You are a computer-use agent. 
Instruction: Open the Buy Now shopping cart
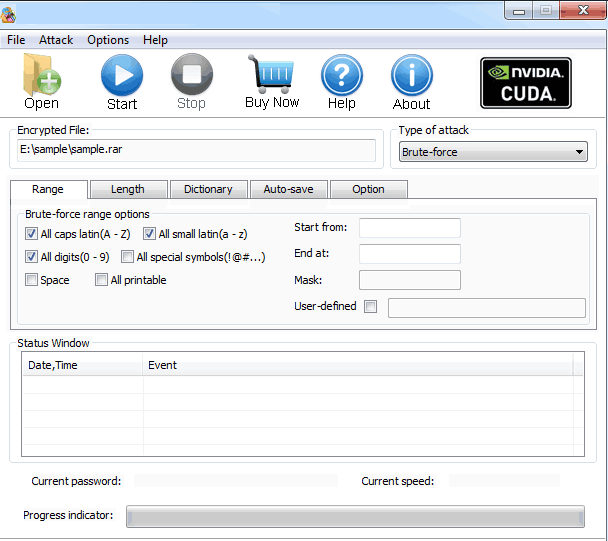coord(272,74)
